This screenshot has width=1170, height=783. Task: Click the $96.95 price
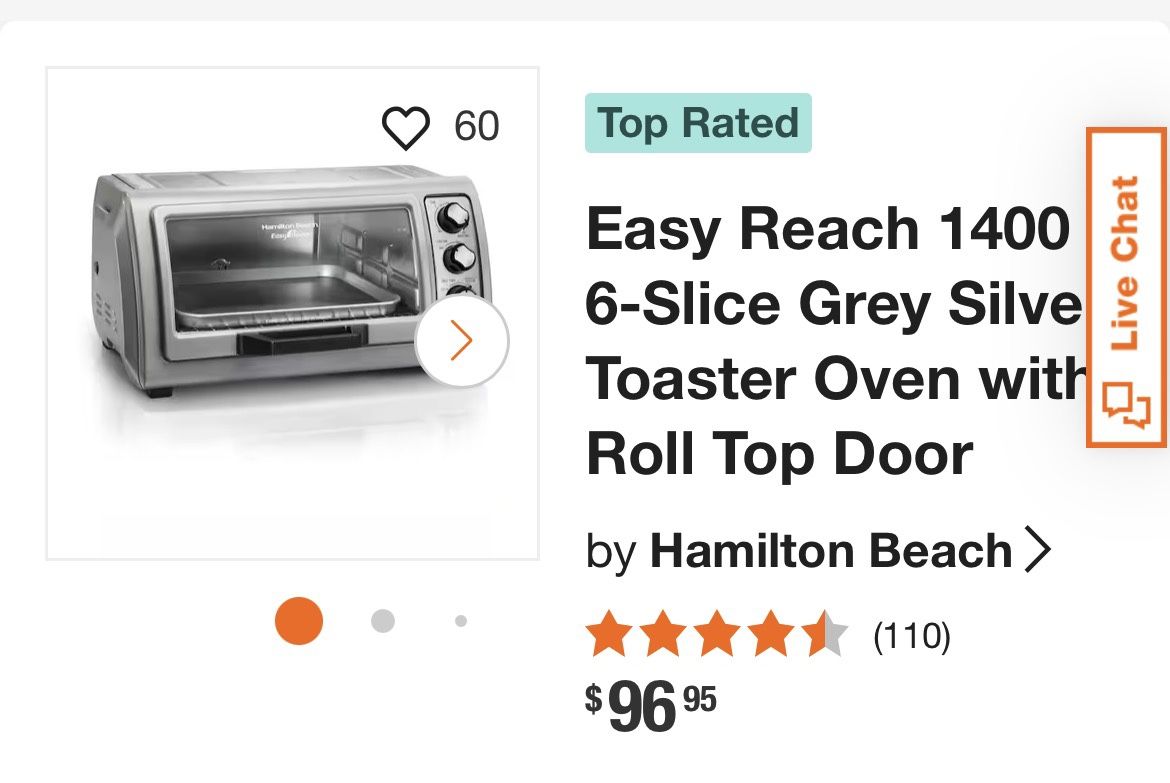651,706
